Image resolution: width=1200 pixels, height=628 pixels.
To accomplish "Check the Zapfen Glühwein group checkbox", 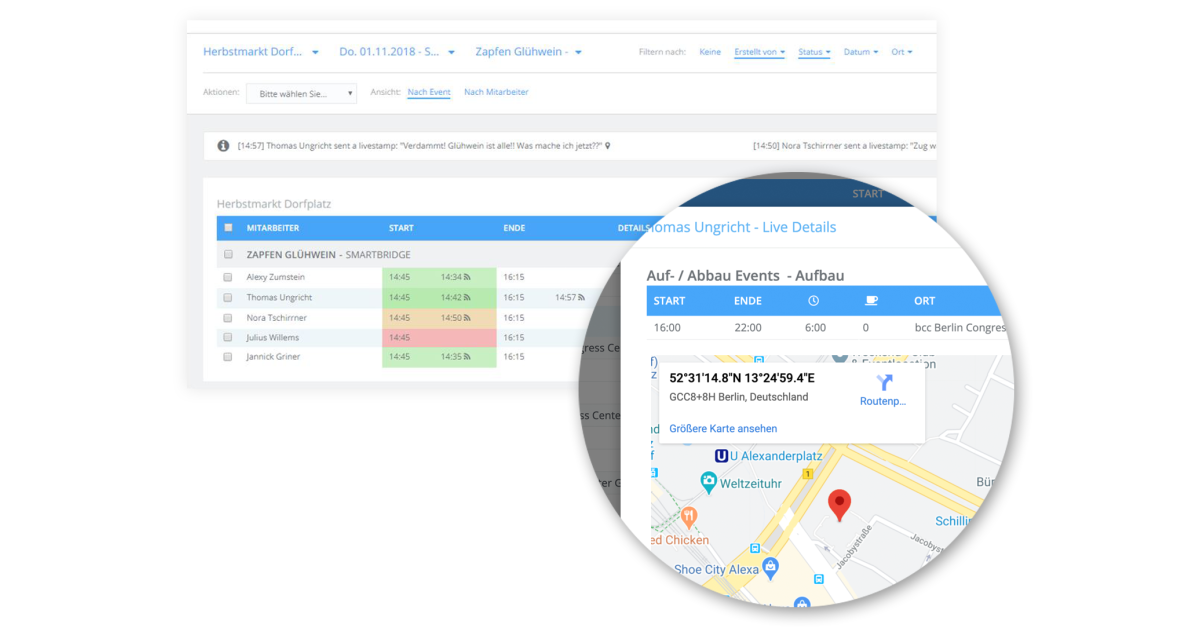I will coord(228,255).
